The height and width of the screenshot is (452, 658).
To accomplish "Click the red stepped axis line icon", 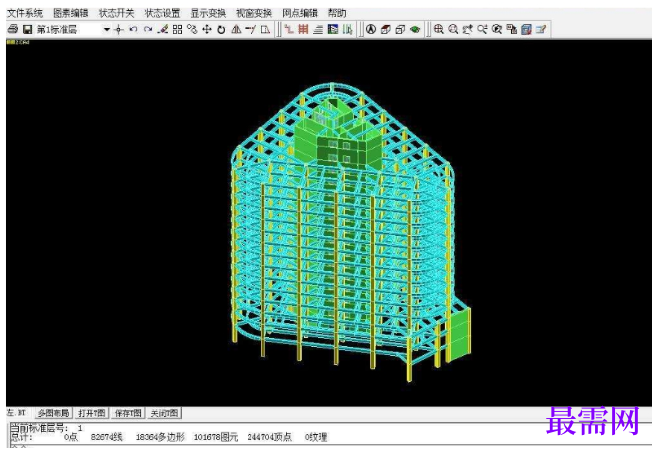I will tap(289, 29).
